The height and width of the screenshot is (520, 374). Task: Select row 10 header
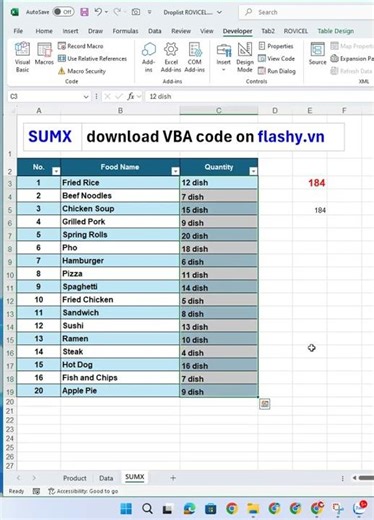pos(10,275)
